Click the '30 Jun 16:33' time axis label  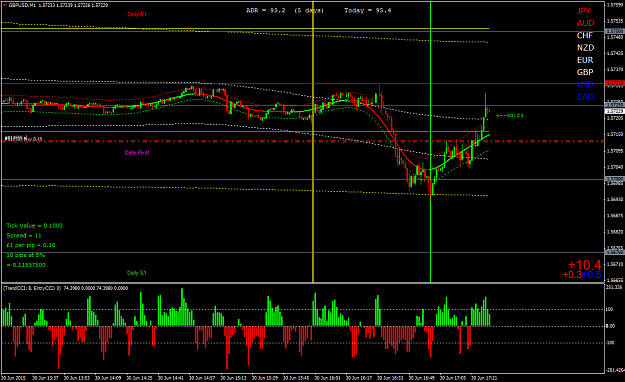click(390, 378)
